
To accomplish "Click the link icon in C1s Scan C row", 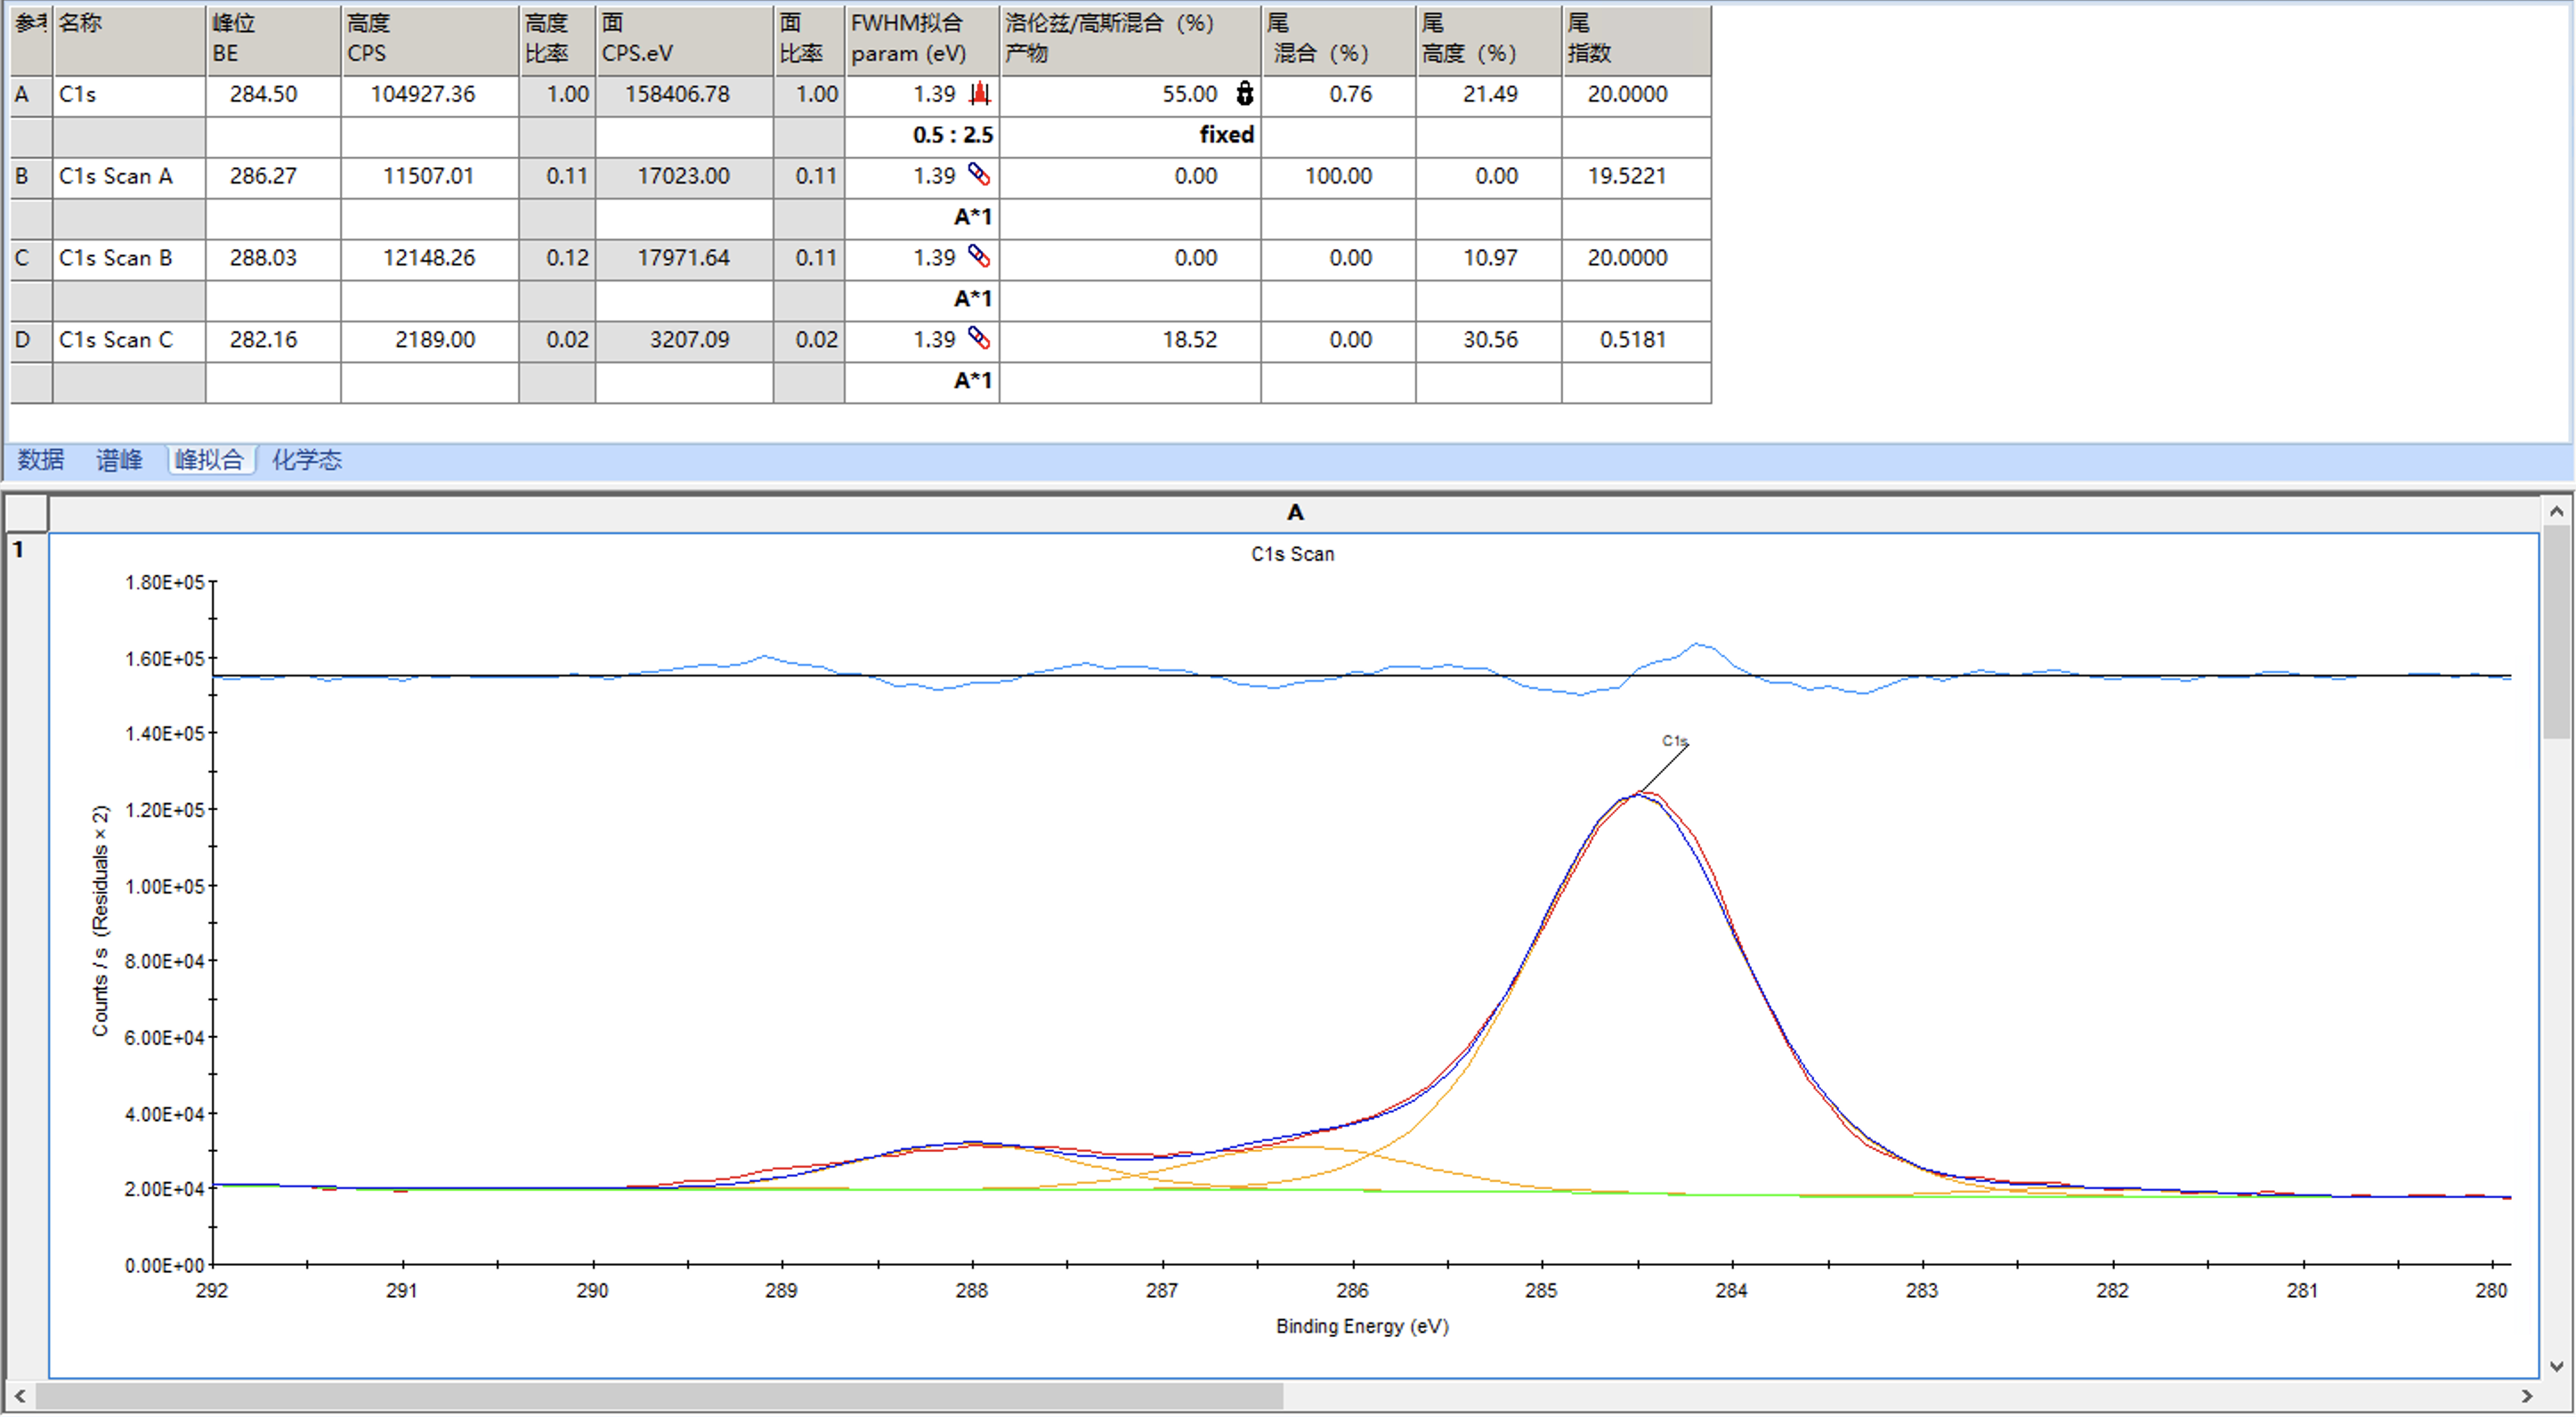I will click(x=979, y=339).
